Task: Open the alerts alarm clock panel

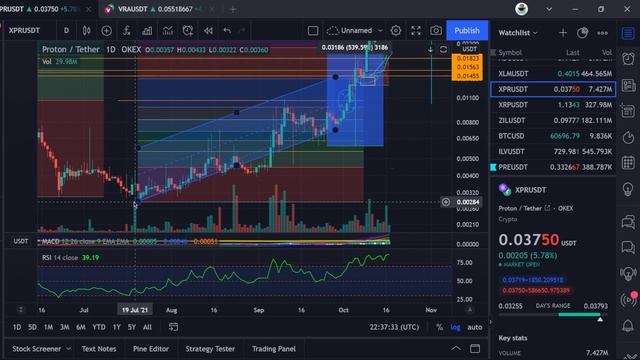Action: coord(628,59)
